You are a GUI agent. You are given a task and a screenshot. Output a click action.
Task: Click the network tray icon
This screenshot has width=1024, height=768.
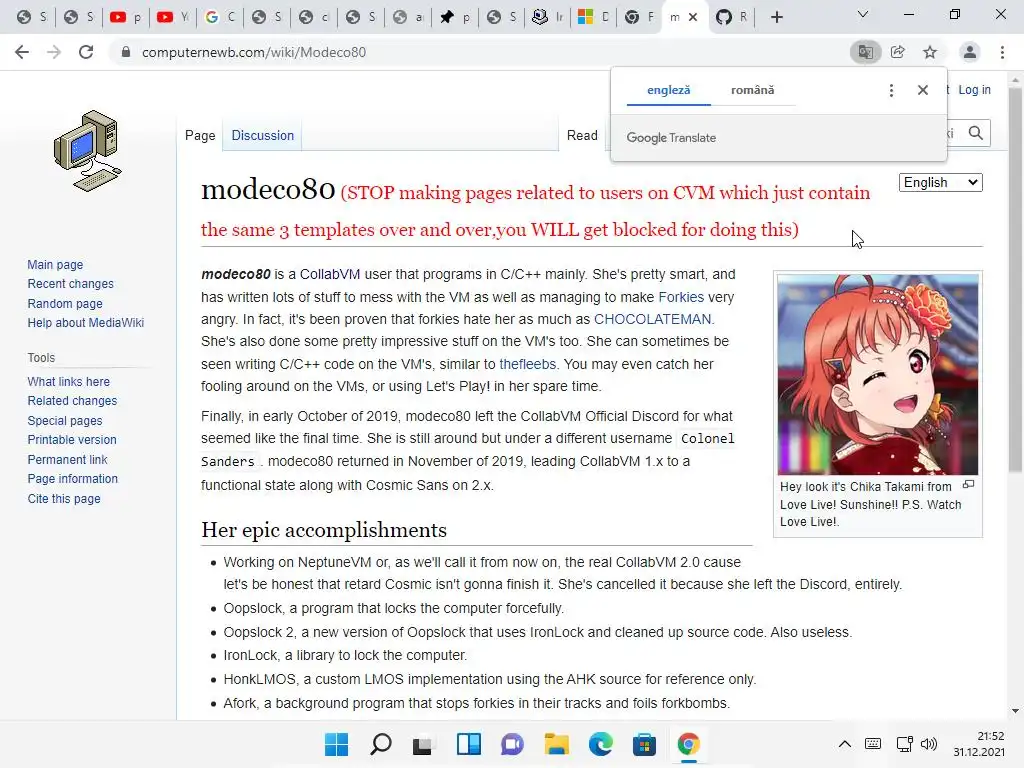tap(904, 744)
